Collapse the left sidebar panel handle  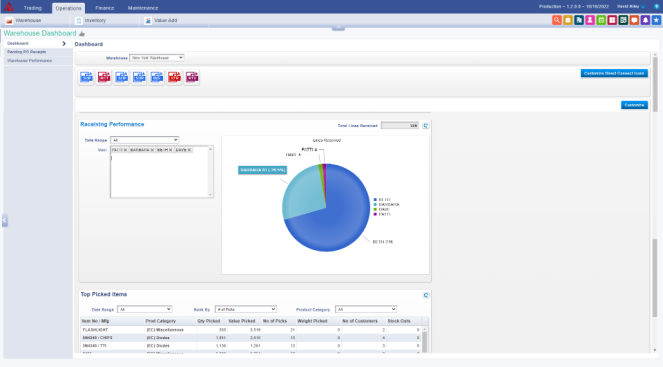click(5, 220)
